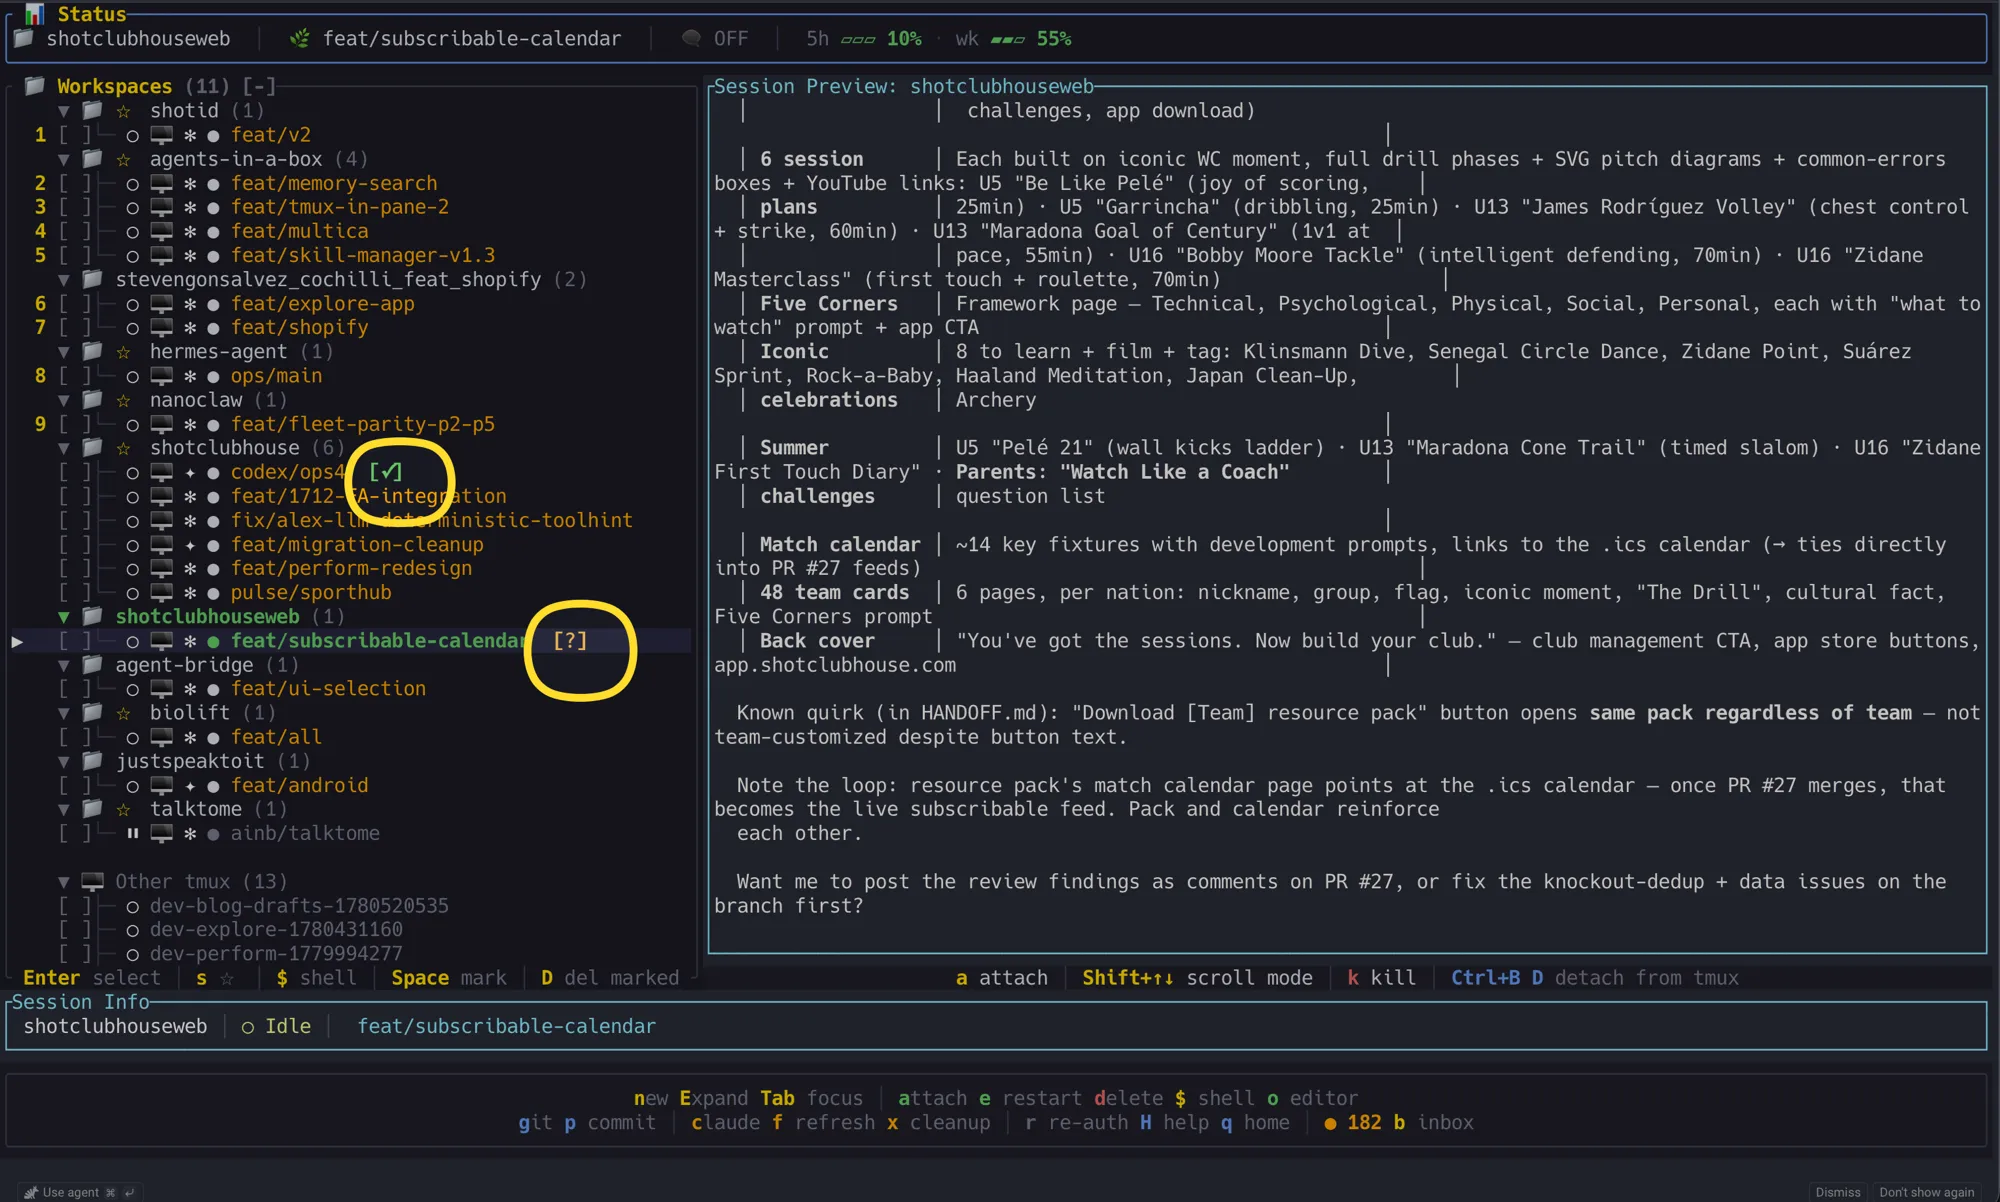
Task: Collapse the stevengonsalvez_cochilli_feat_shopify group
Action: point(64,280)
